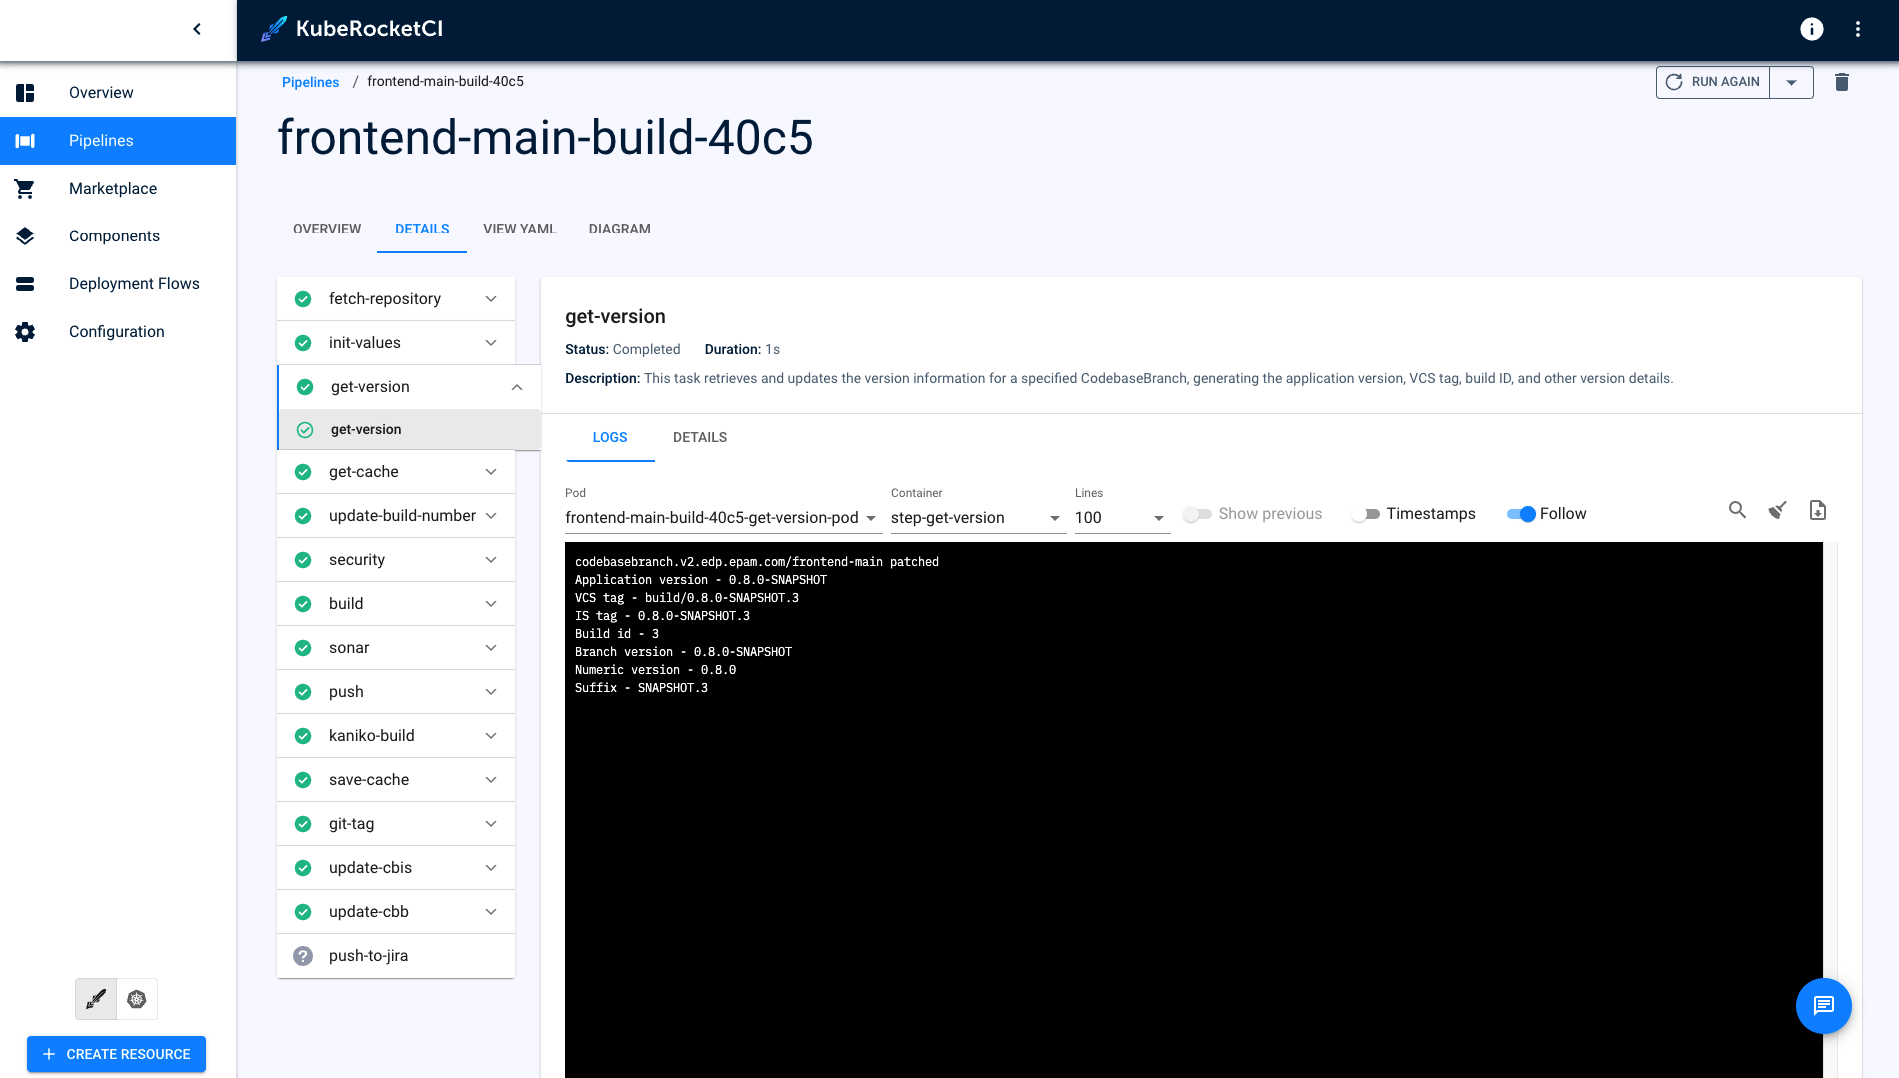Click the Marketplace cart icon
This screenshot has width=1899, height=1078.
(25, 189)
